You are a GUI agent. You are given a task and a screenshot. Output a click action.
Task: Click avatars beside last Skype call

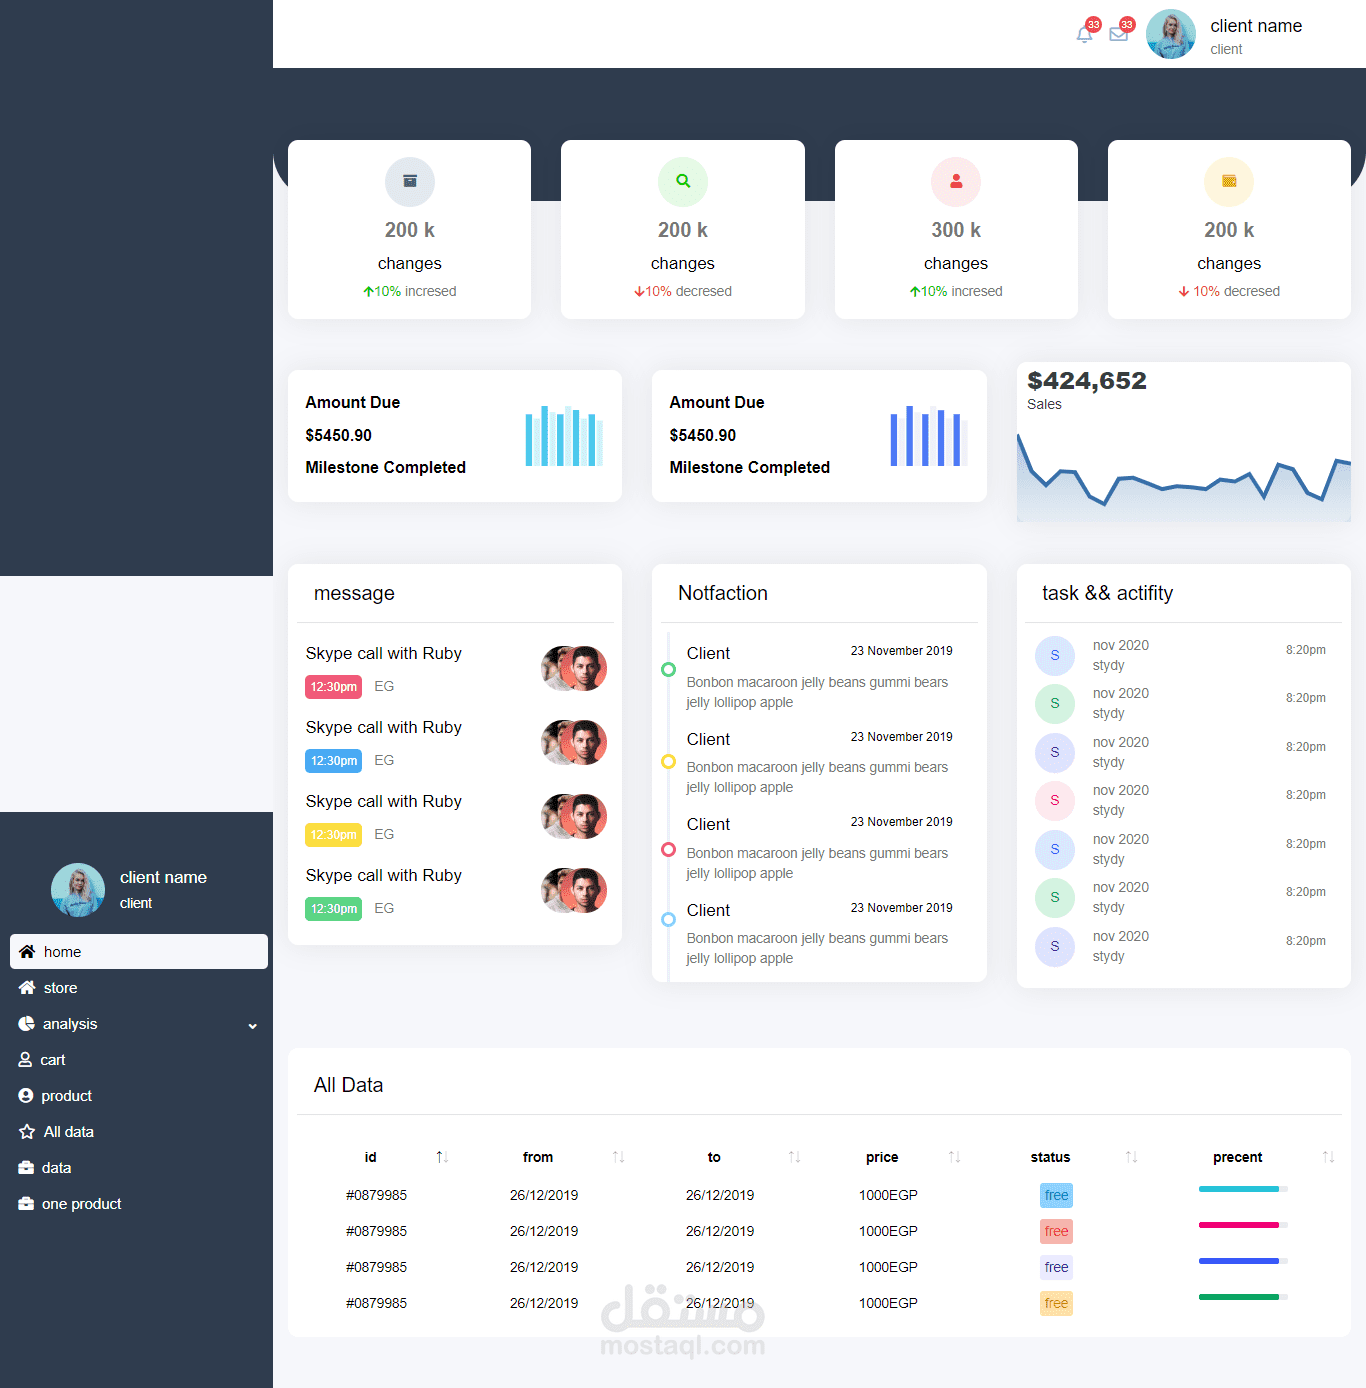click(x=575, y=890)
